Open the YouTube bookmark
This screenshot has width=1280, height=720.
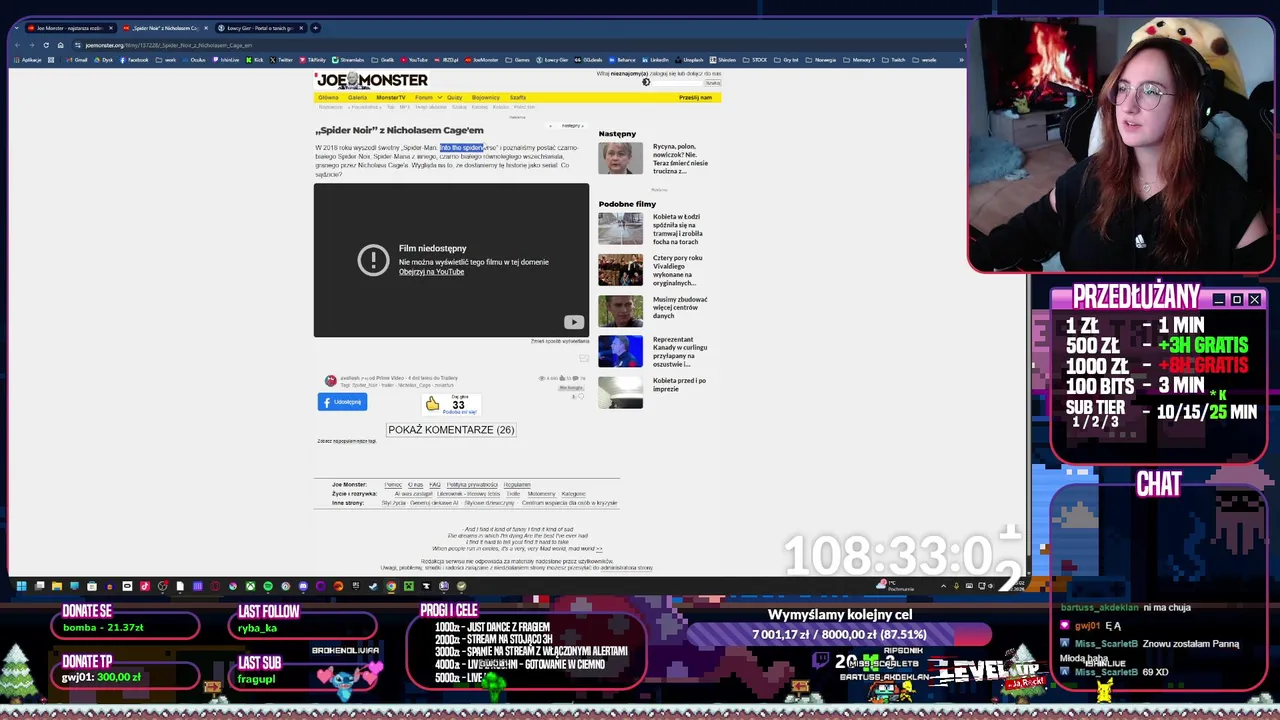pyautogui.click(x=414, y=60)
